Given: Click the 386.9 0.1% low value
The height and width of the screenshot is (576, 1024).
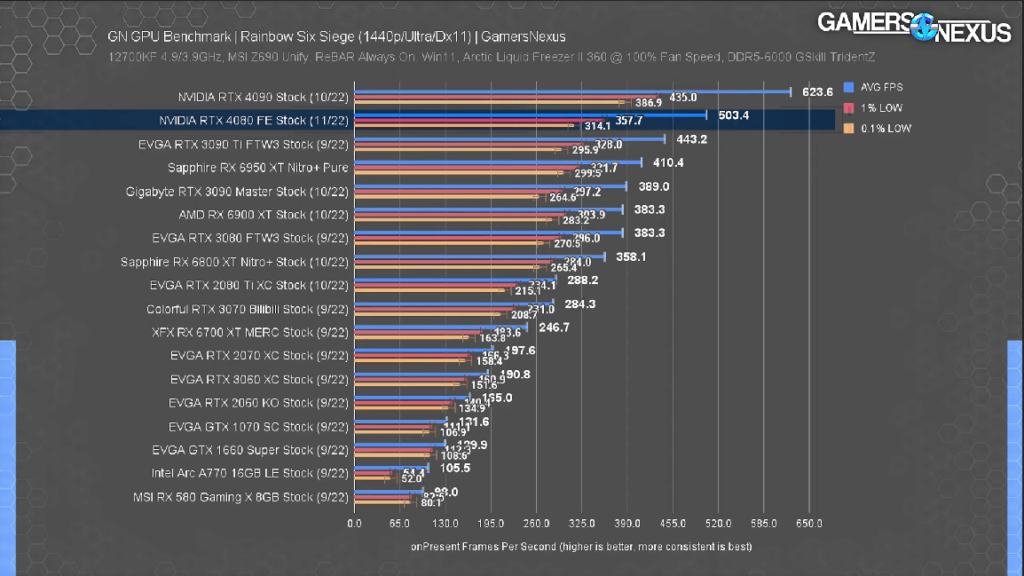Looking at the screenshot, I should pyautogui.click(x=648, y=103).
